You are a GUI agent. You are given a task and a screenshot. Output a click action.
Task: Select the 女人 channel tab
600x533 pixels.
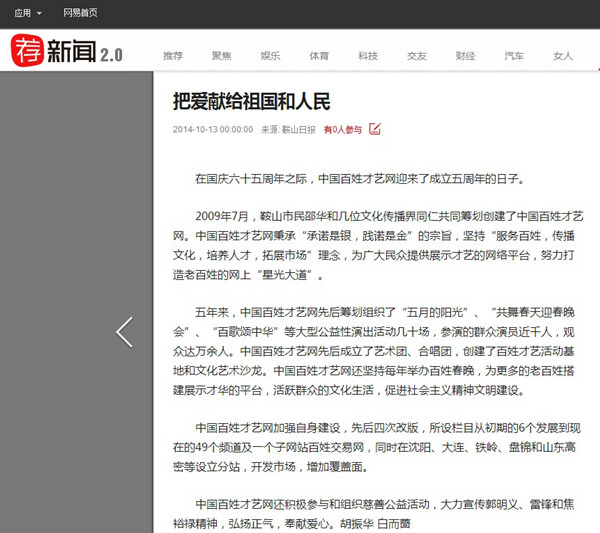tap(563, 56)
